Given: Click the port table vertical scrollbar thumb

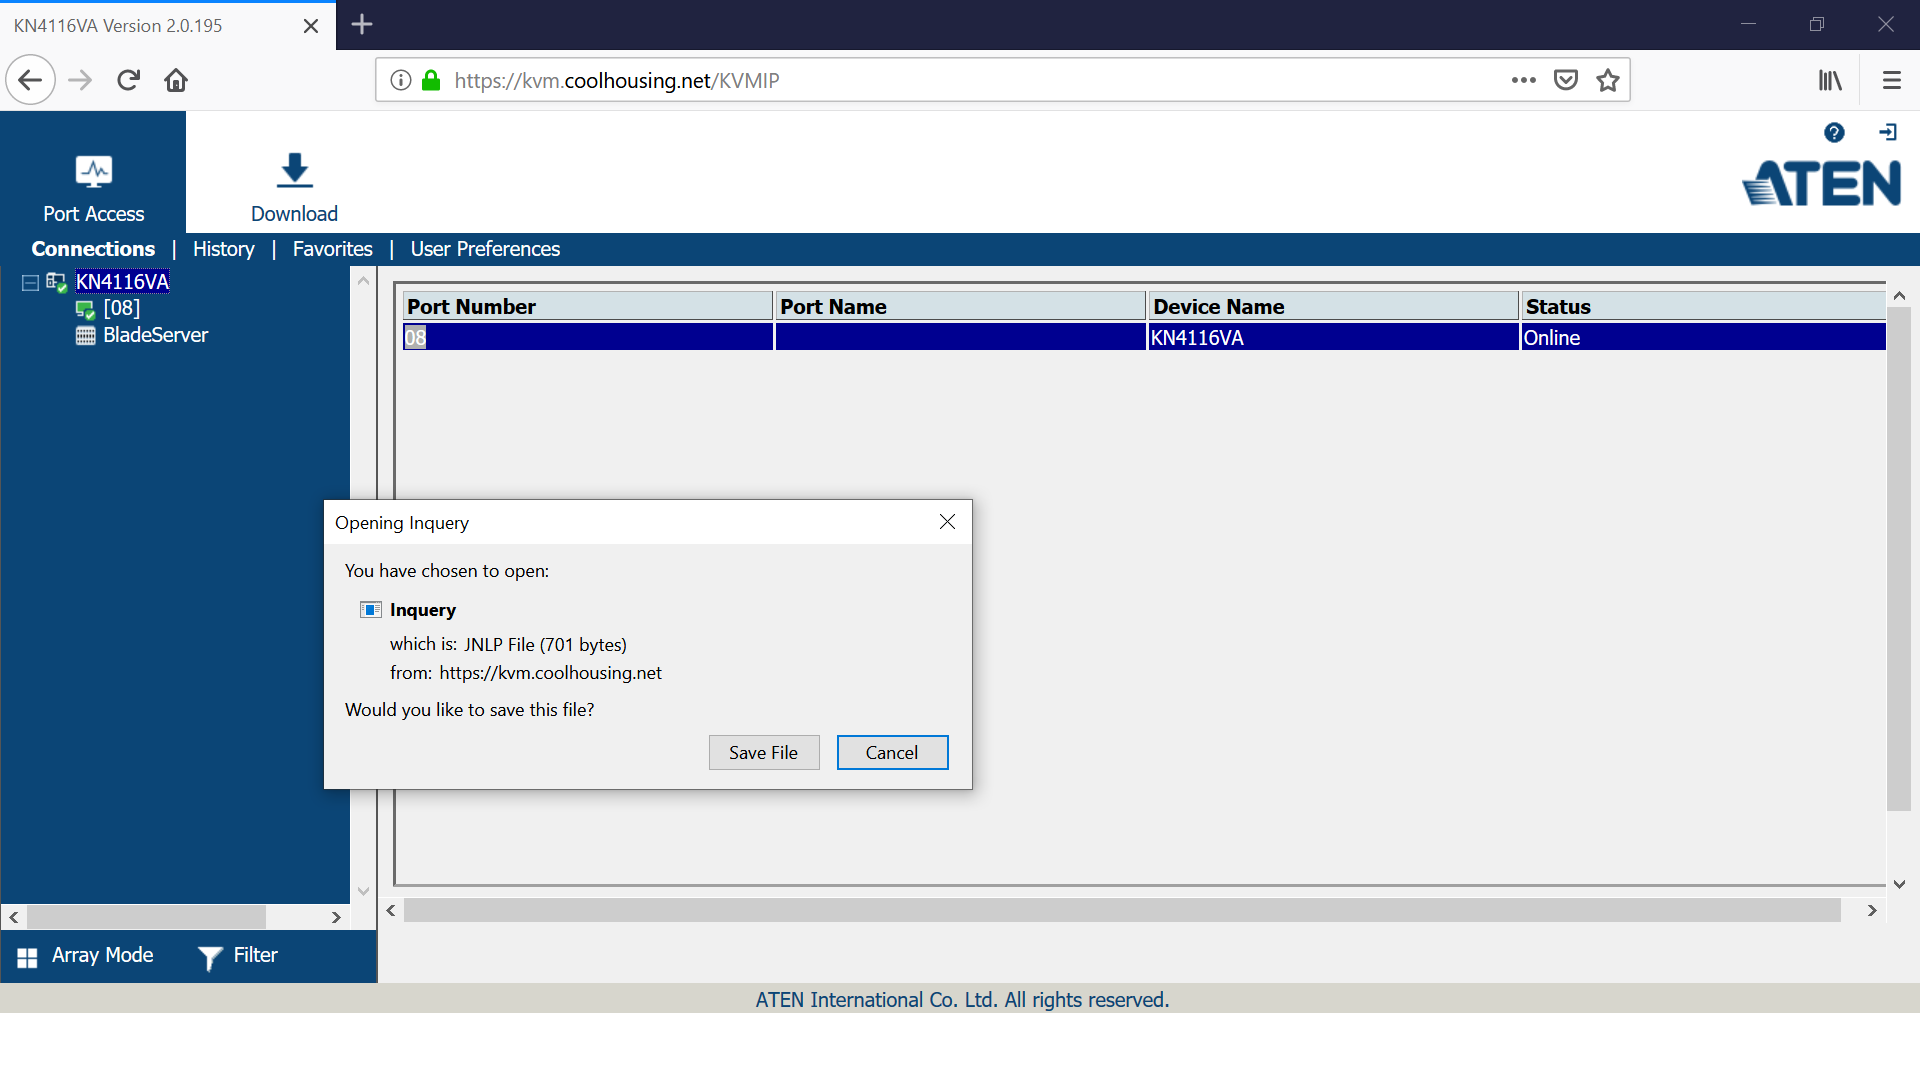Looking at the screenshot, I should point(1899,559).
